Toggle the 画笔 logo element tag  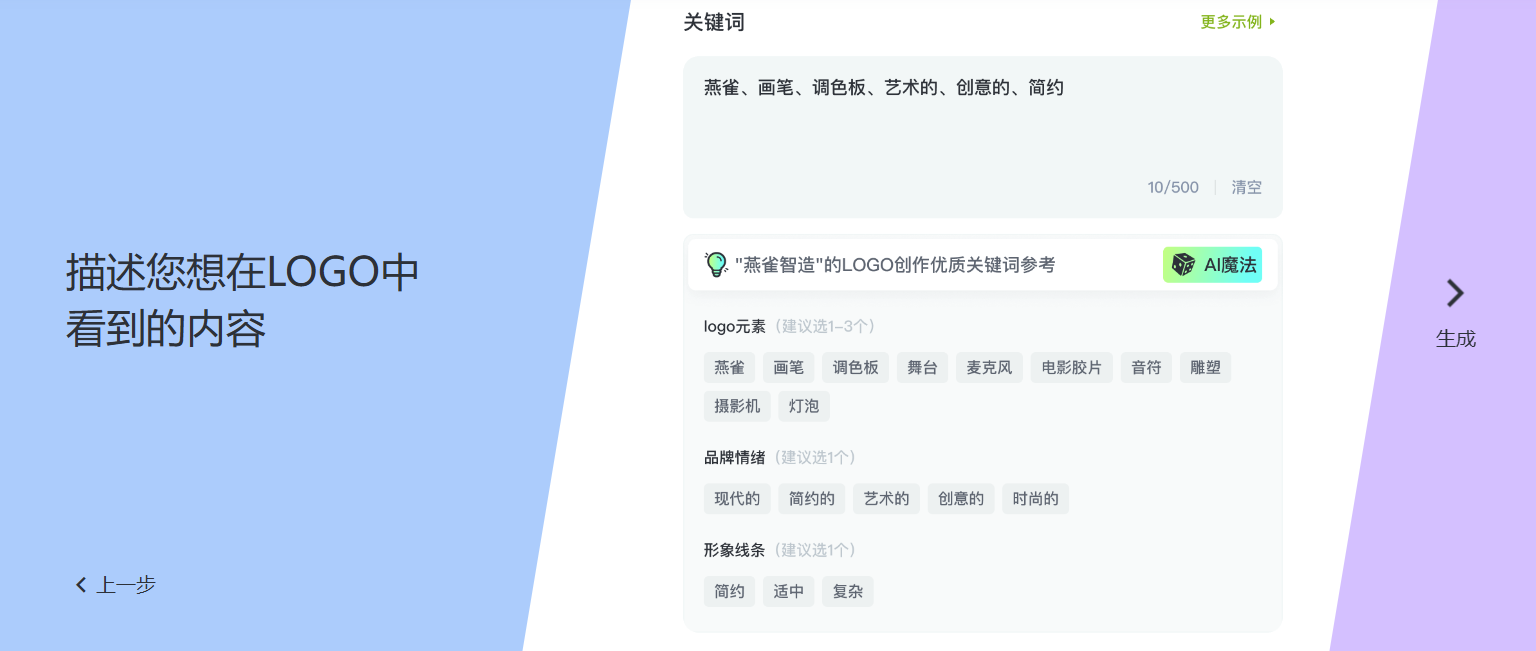click(788, 367)
